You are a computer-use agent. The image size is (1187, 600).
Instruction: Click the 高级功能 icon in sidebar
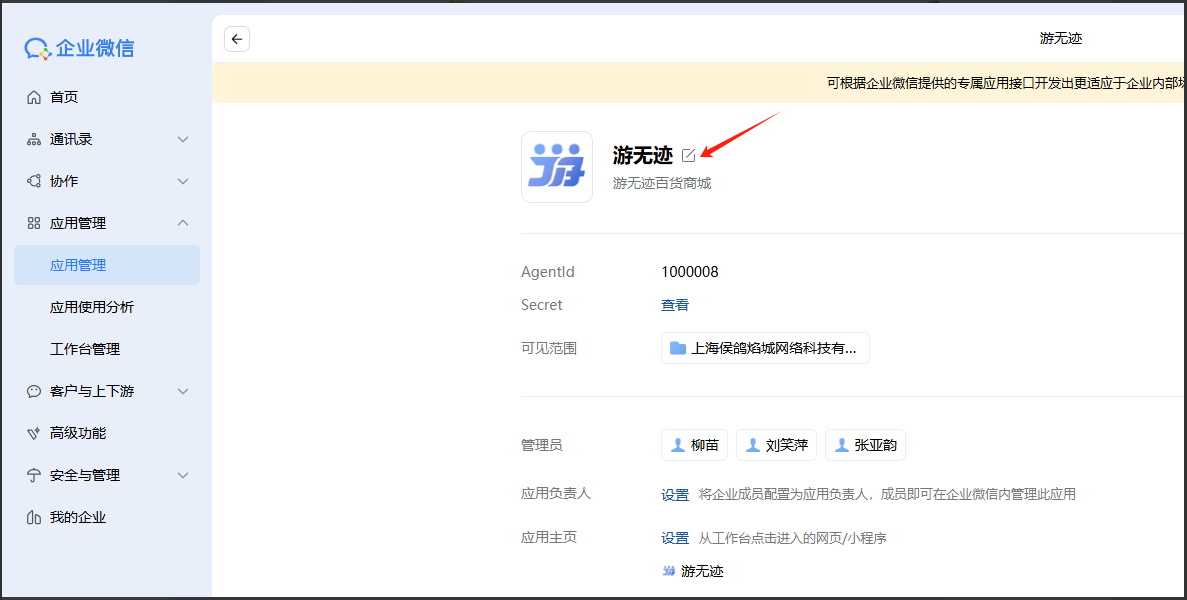[x=34, y=433]
